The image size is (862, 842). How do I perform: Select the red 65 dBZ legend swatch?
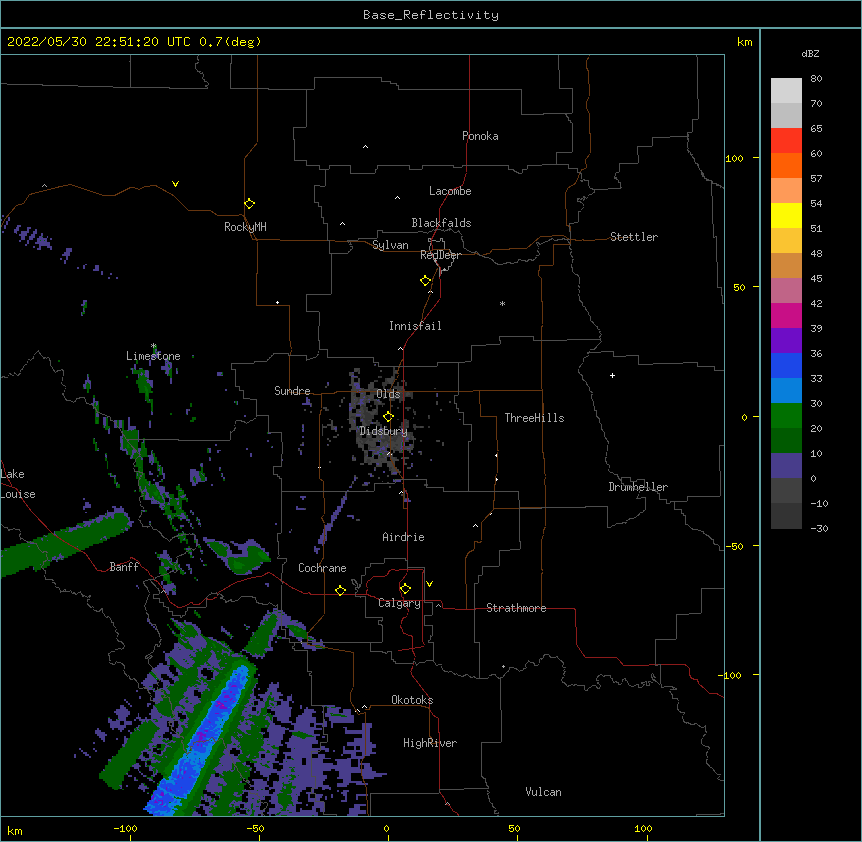pos(786,141)
